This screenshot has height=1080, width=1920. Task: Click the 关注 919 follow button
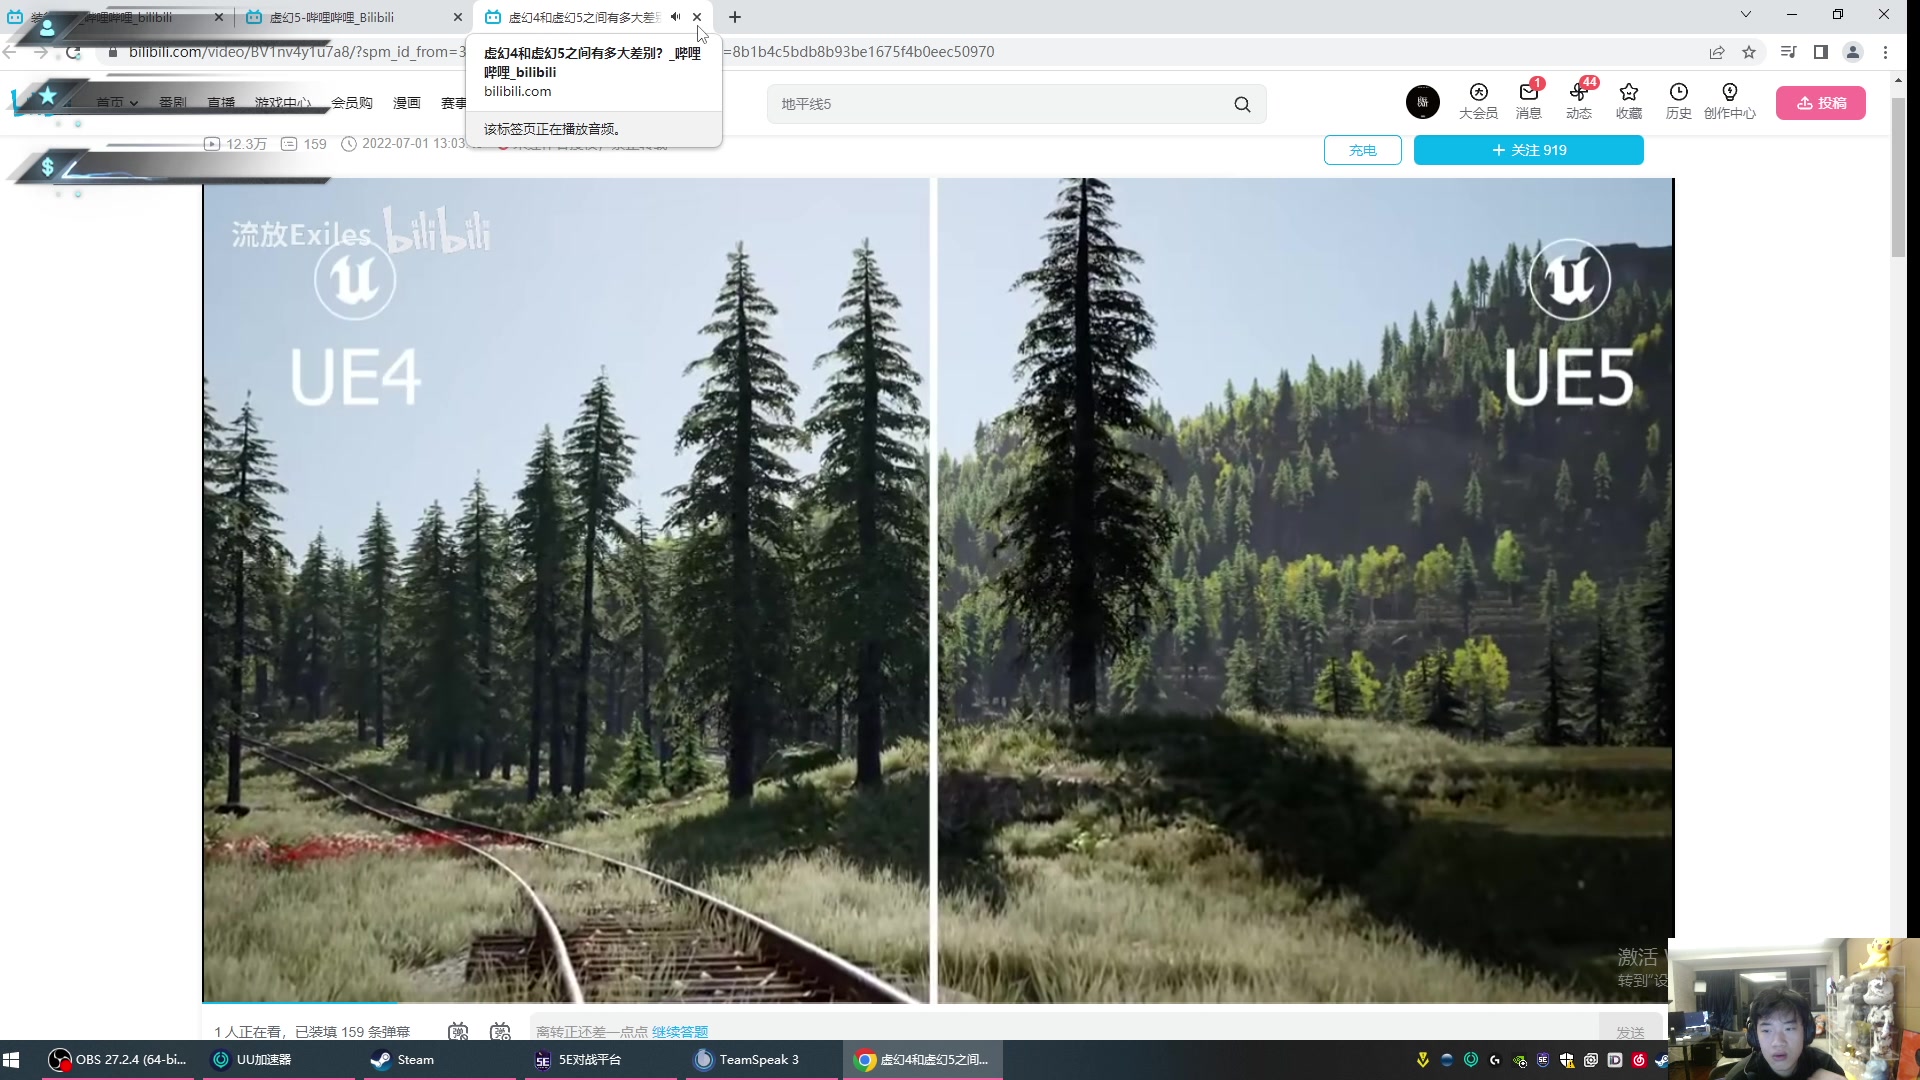[1528, 150]
